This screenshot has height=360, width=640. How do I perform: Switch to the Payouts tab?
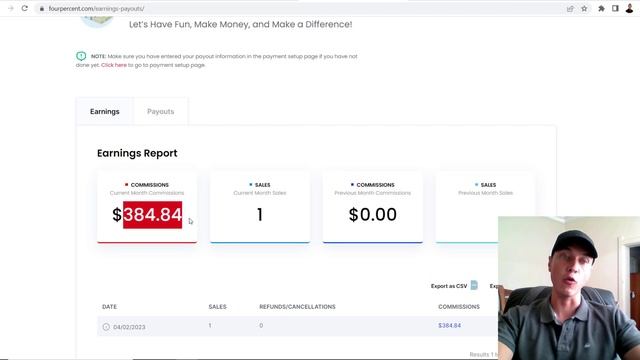160,111
